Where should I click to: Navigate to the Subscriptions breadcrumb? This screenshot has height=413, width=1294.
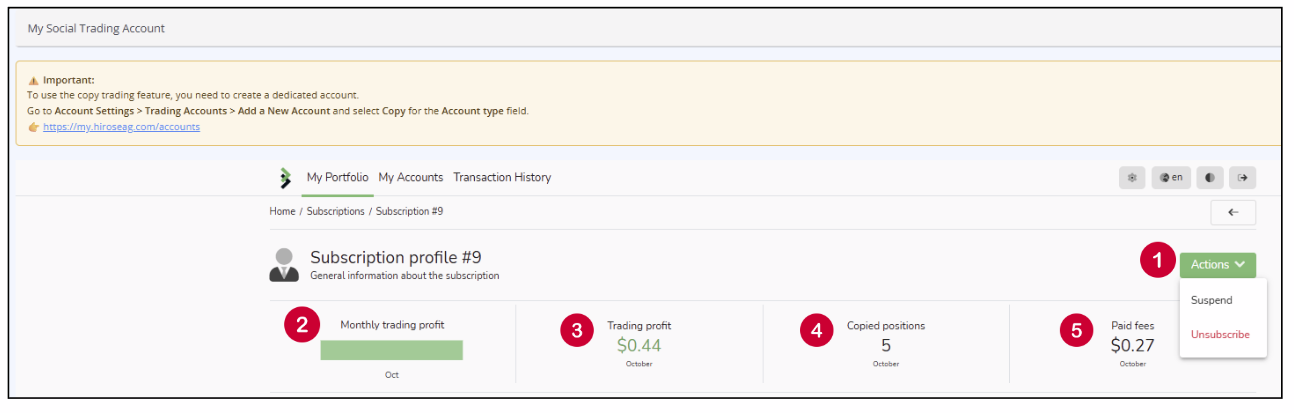[335, 211]
